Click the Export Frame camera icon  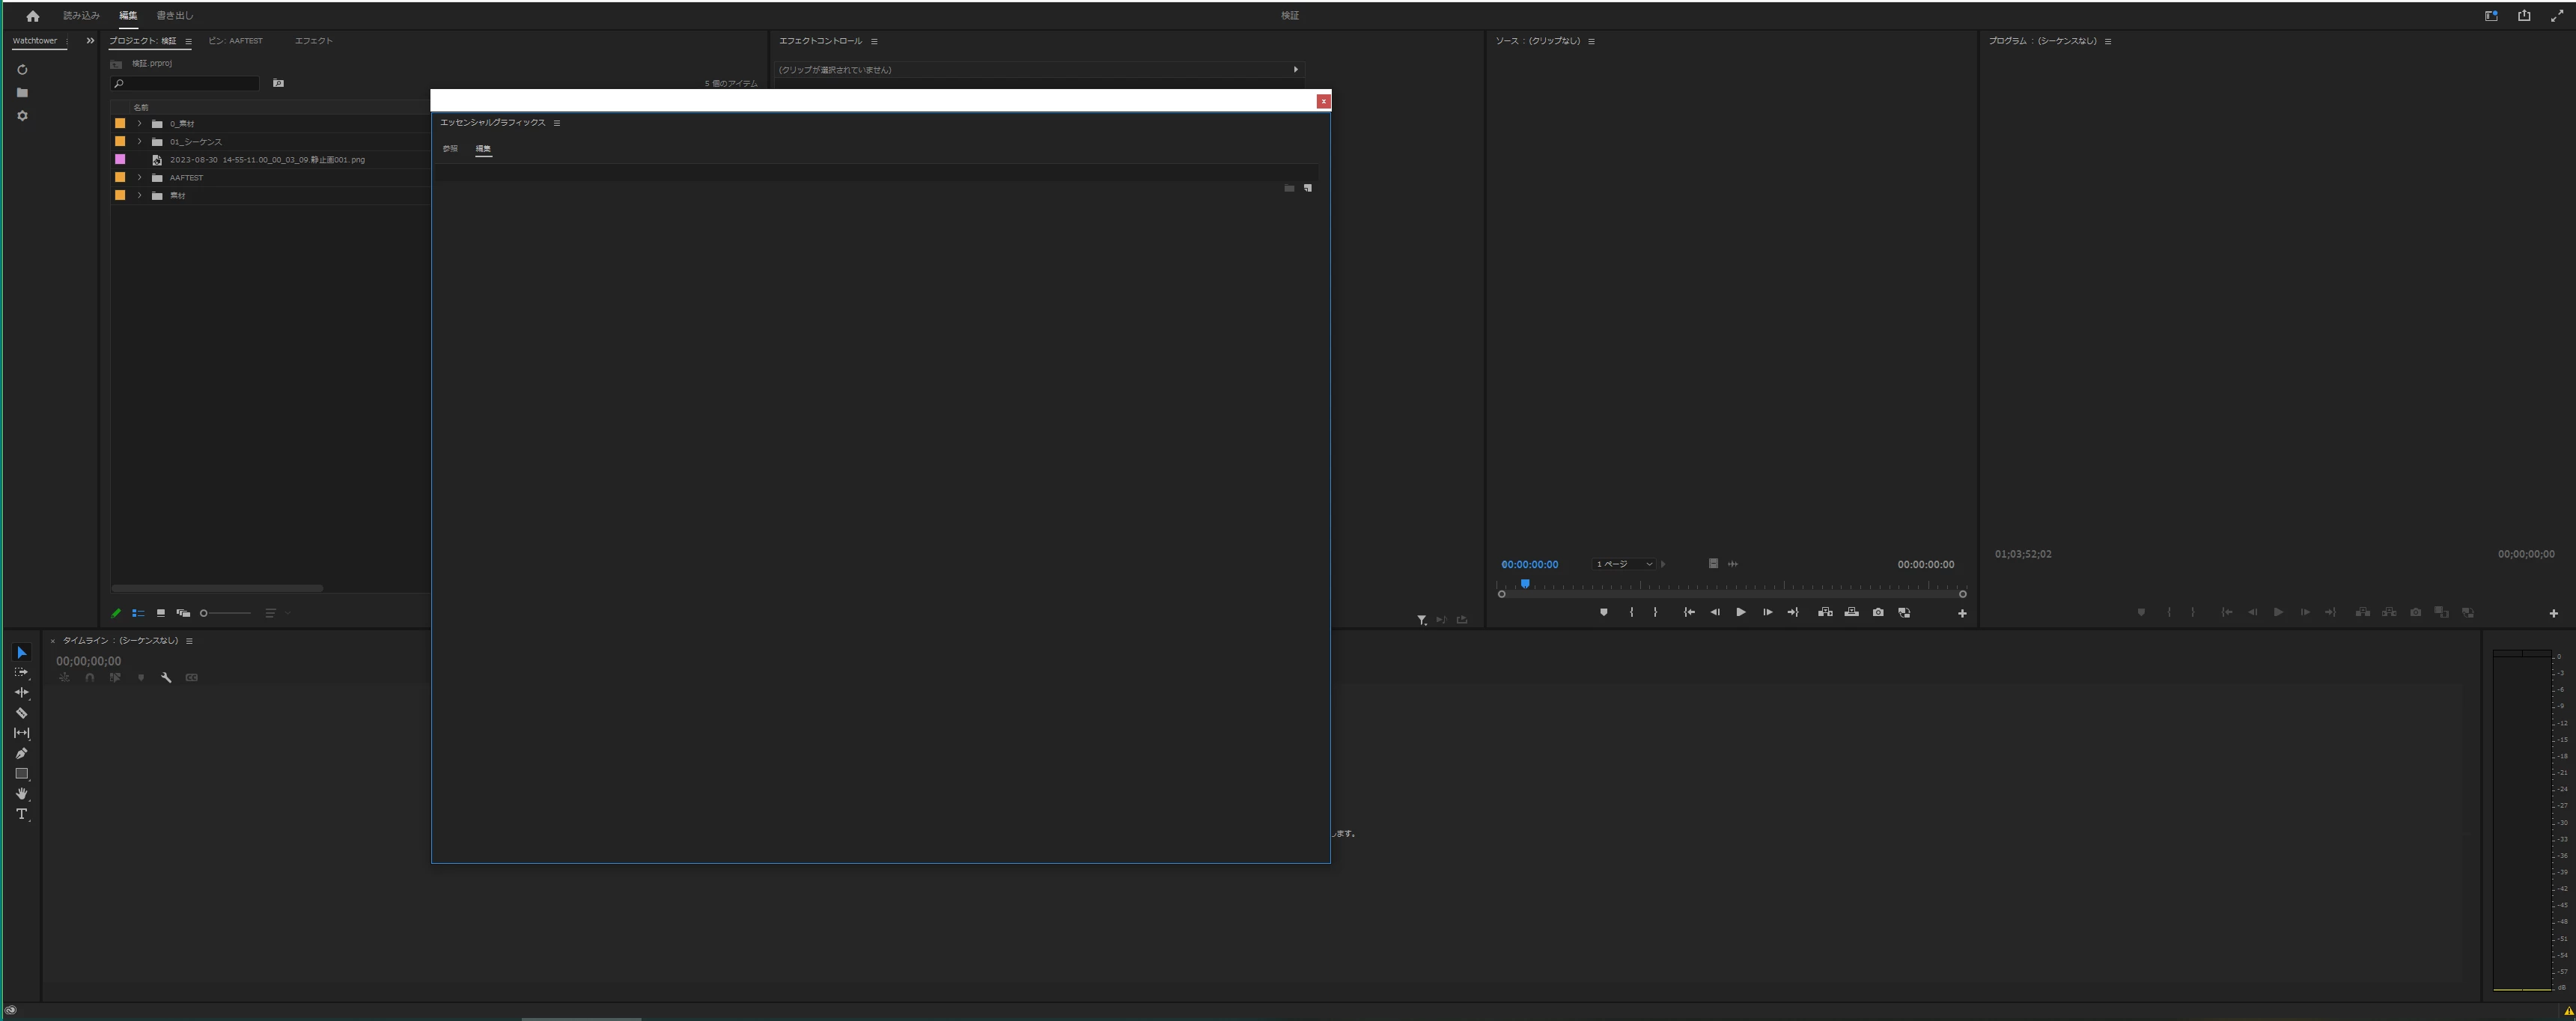click(x=1878, y=612)
